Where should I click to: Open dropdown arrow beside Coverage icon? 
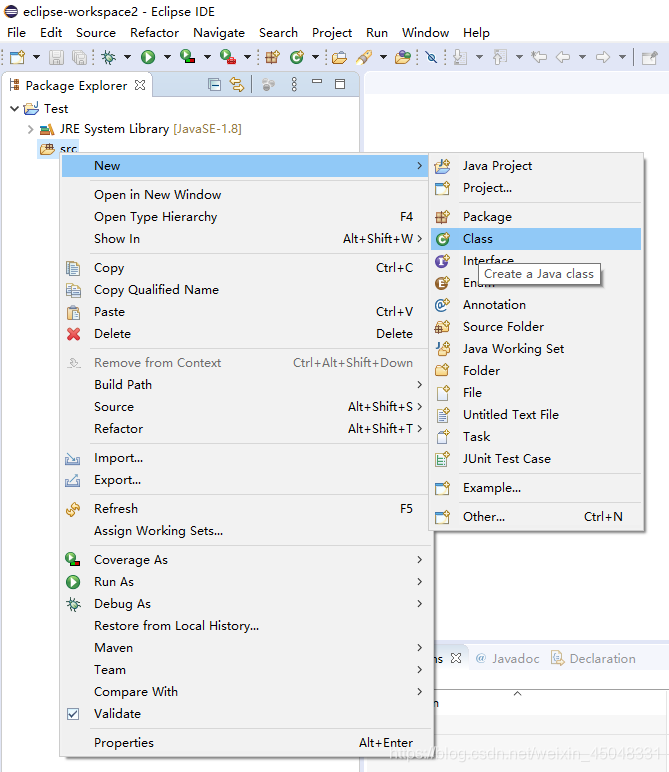click(207, 57)
